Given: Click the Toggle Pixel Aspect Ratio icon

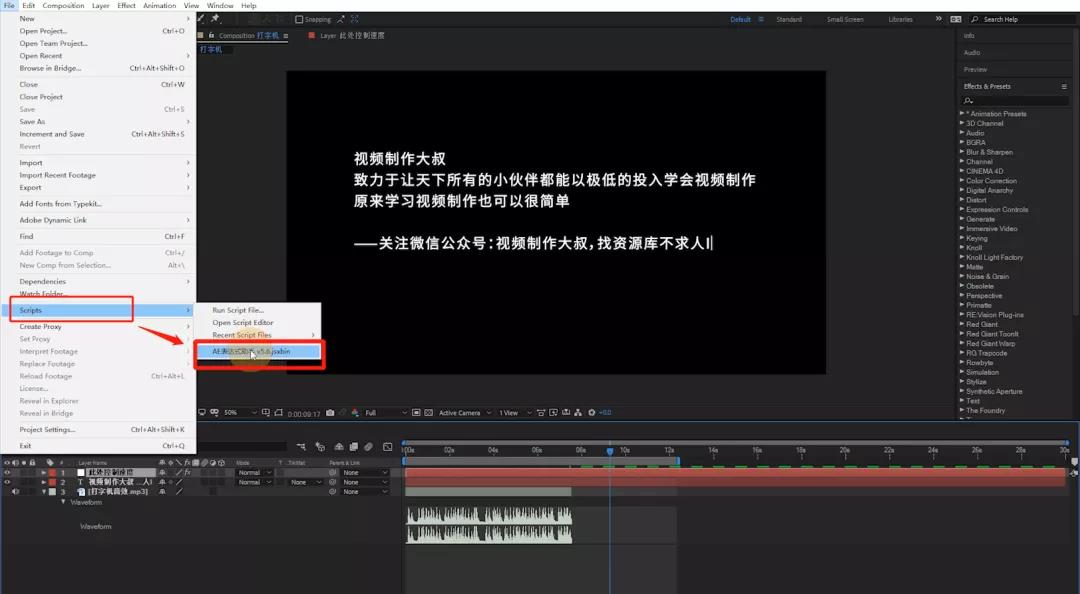Looking at the screenshot, I should pyautogui.click(x=541, y=413).
